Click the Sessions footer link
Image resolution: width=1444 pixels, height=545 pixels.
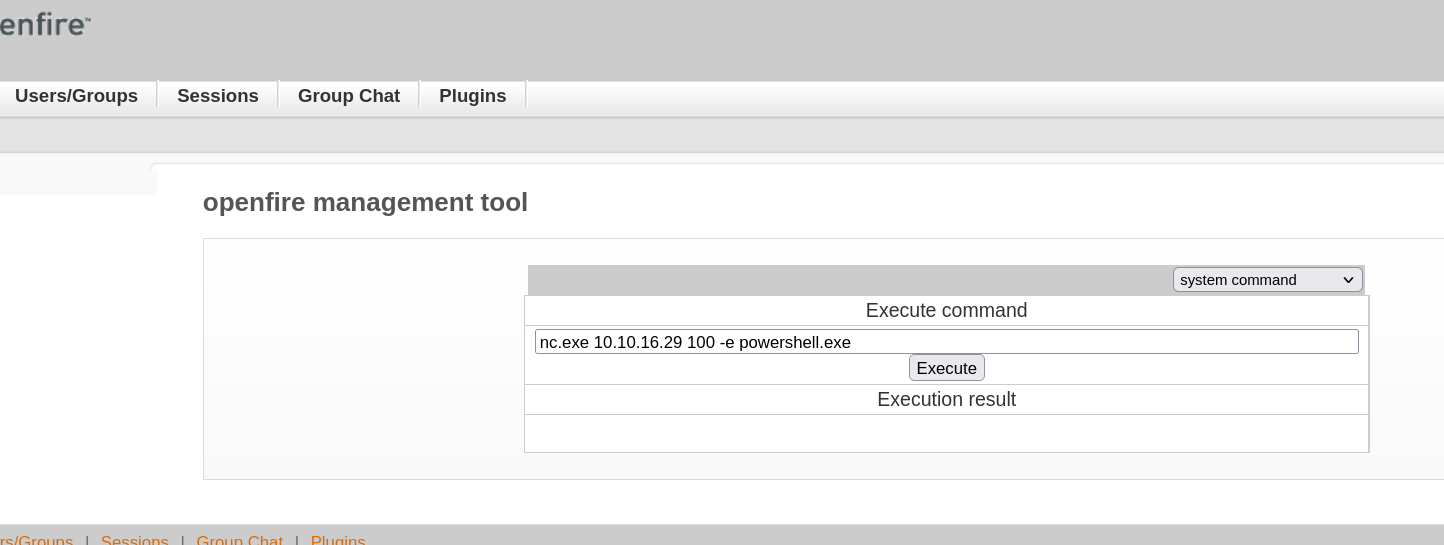point(135,540)
